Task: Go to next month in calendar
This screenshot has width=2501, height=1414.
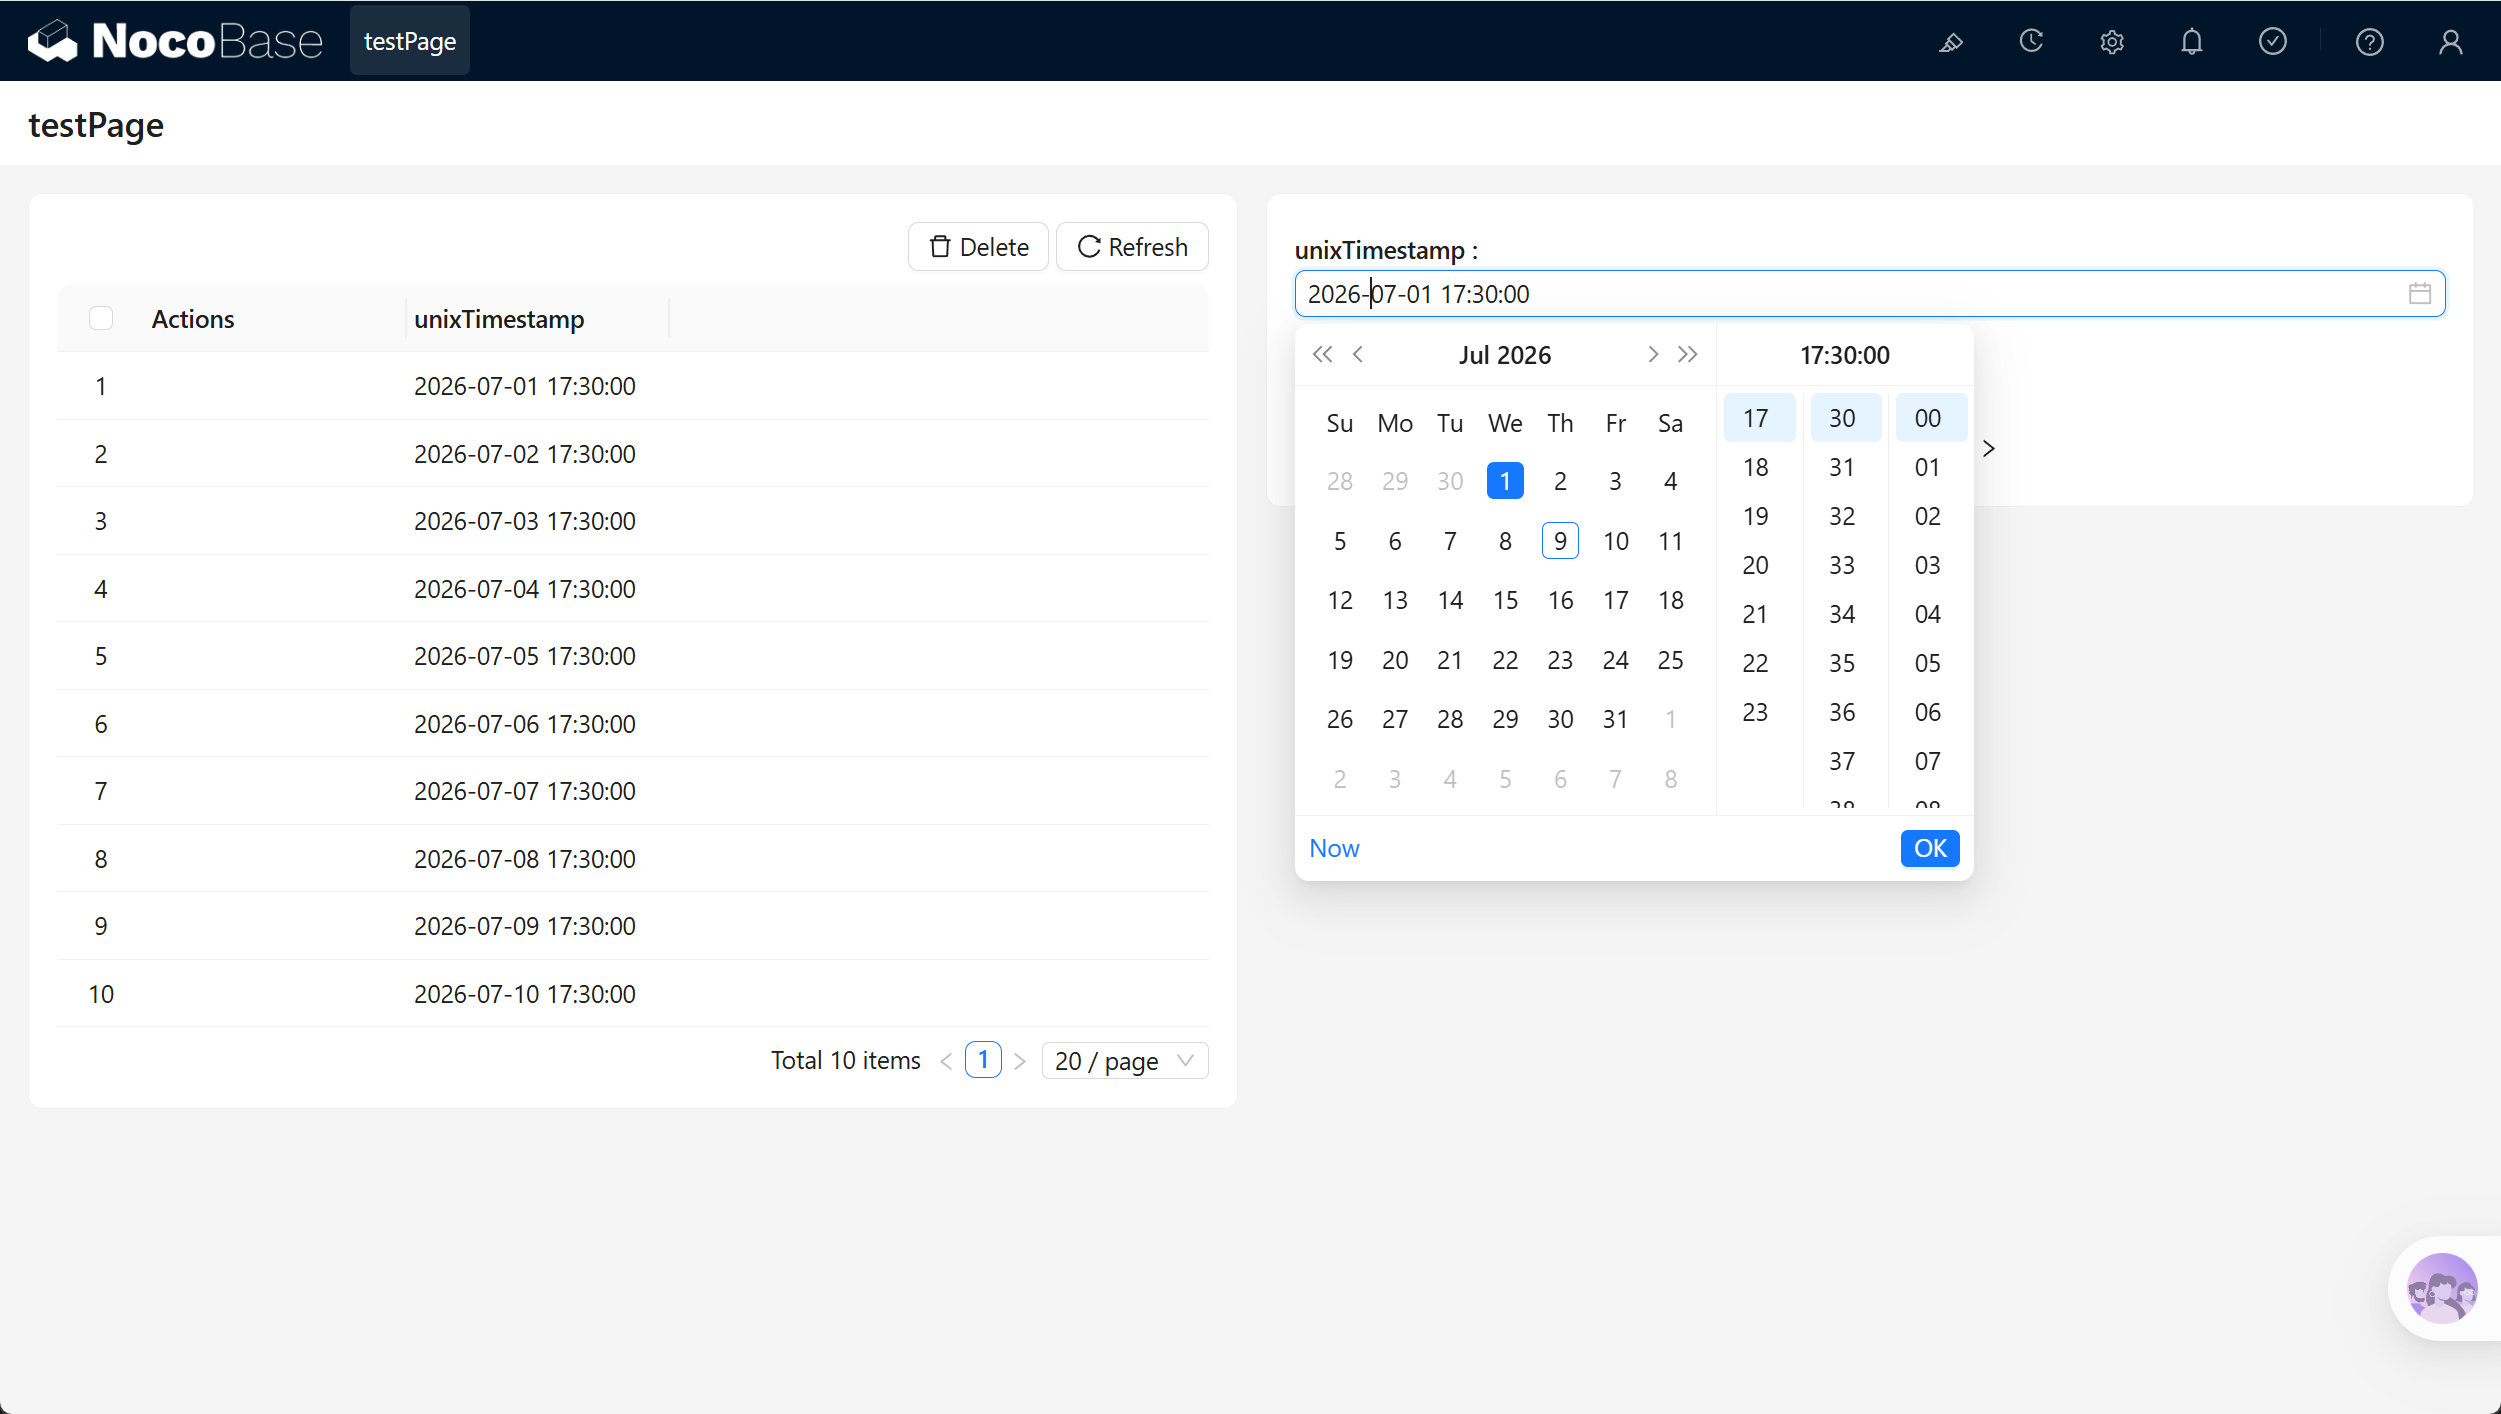Action: (1652, 354)
